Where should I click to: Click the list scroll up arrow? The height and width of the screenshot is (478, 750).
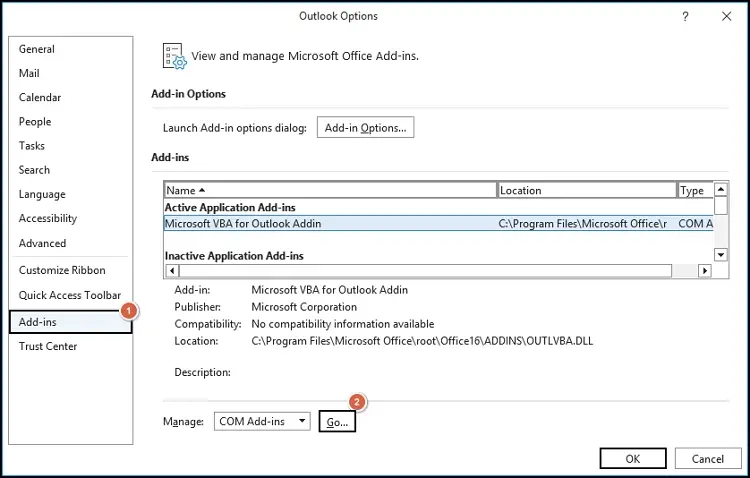[720, 189]
